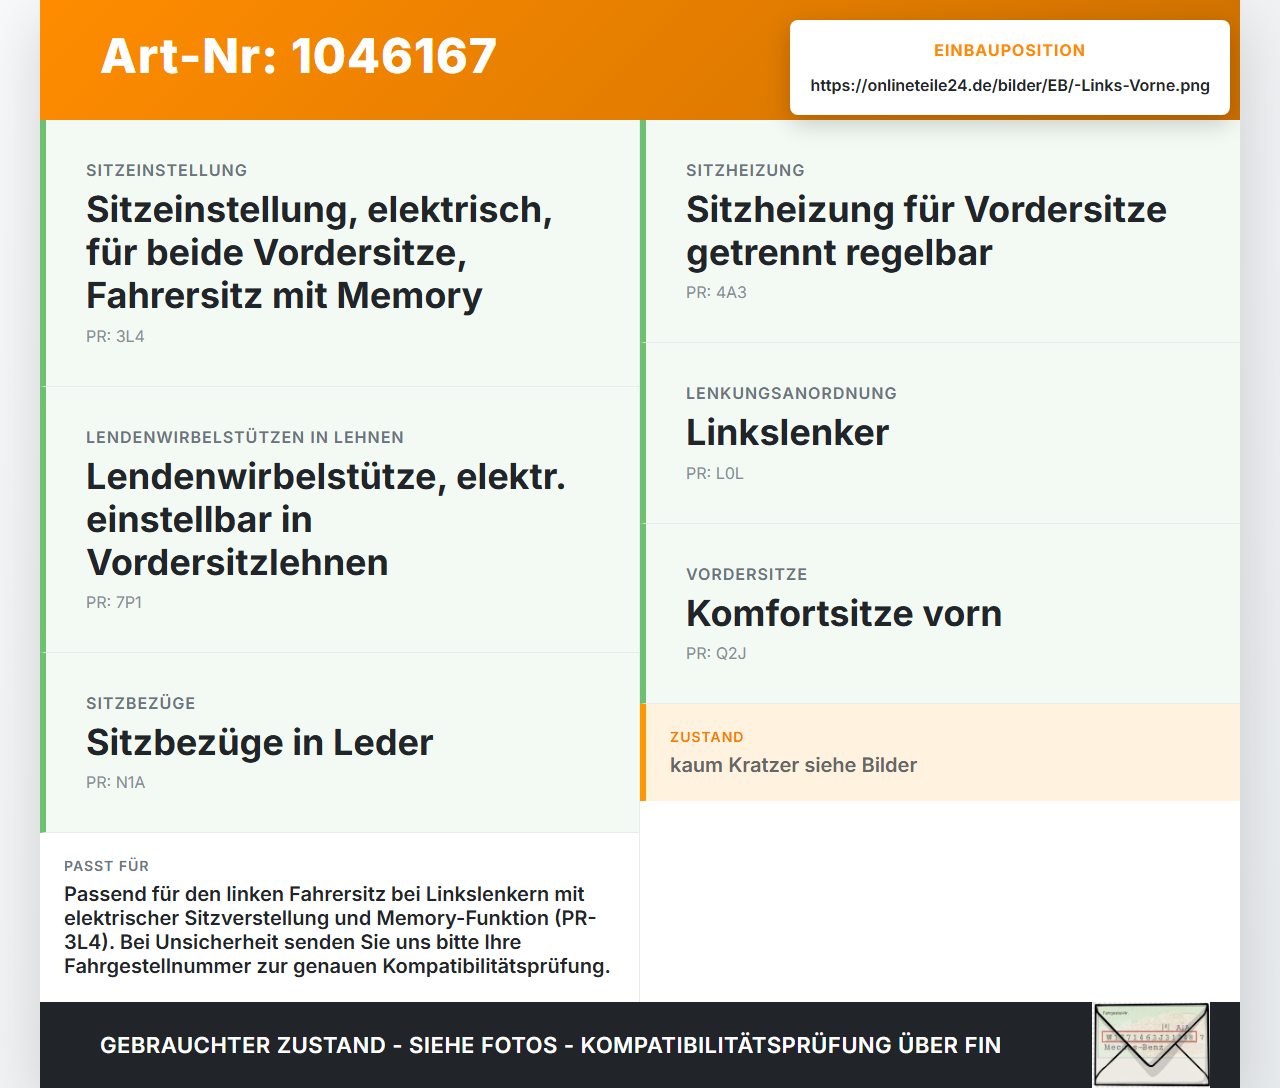Select Sitzheizung für Vordersitze getrennt regelbar
Image resolution: width=1280 pixels, height=1089 pixels.
tap(926, 231)
